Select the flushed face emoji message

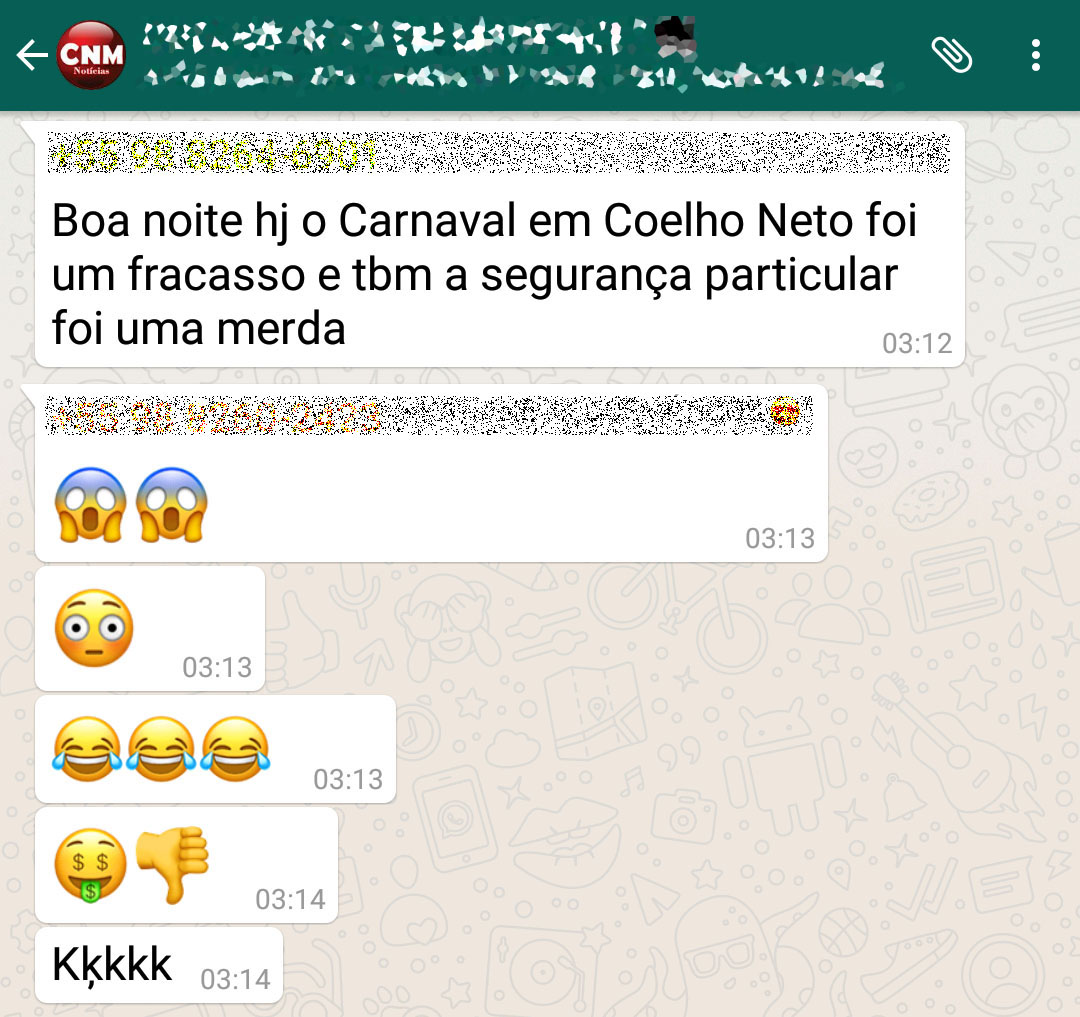point(150,629)
